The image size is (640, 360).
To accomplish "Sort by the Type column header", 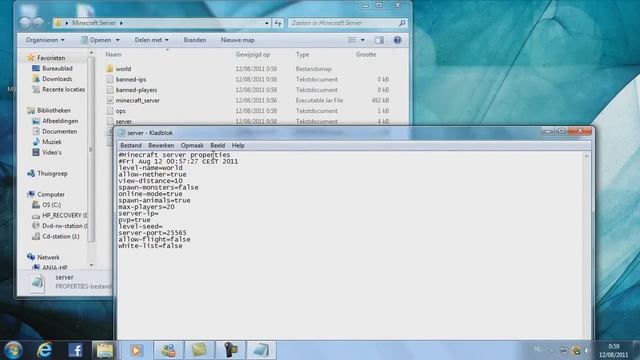I will tap(302, 54).
